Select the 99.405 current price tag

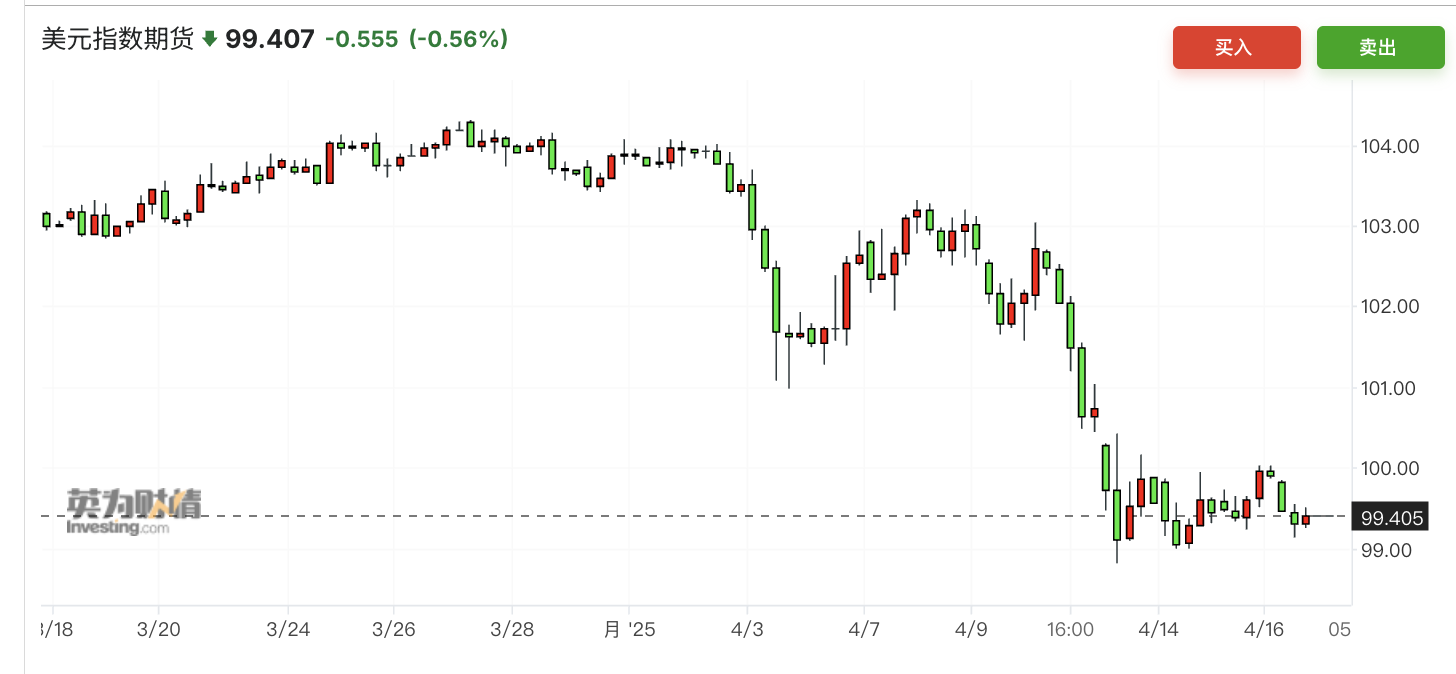coord(1388,517)
